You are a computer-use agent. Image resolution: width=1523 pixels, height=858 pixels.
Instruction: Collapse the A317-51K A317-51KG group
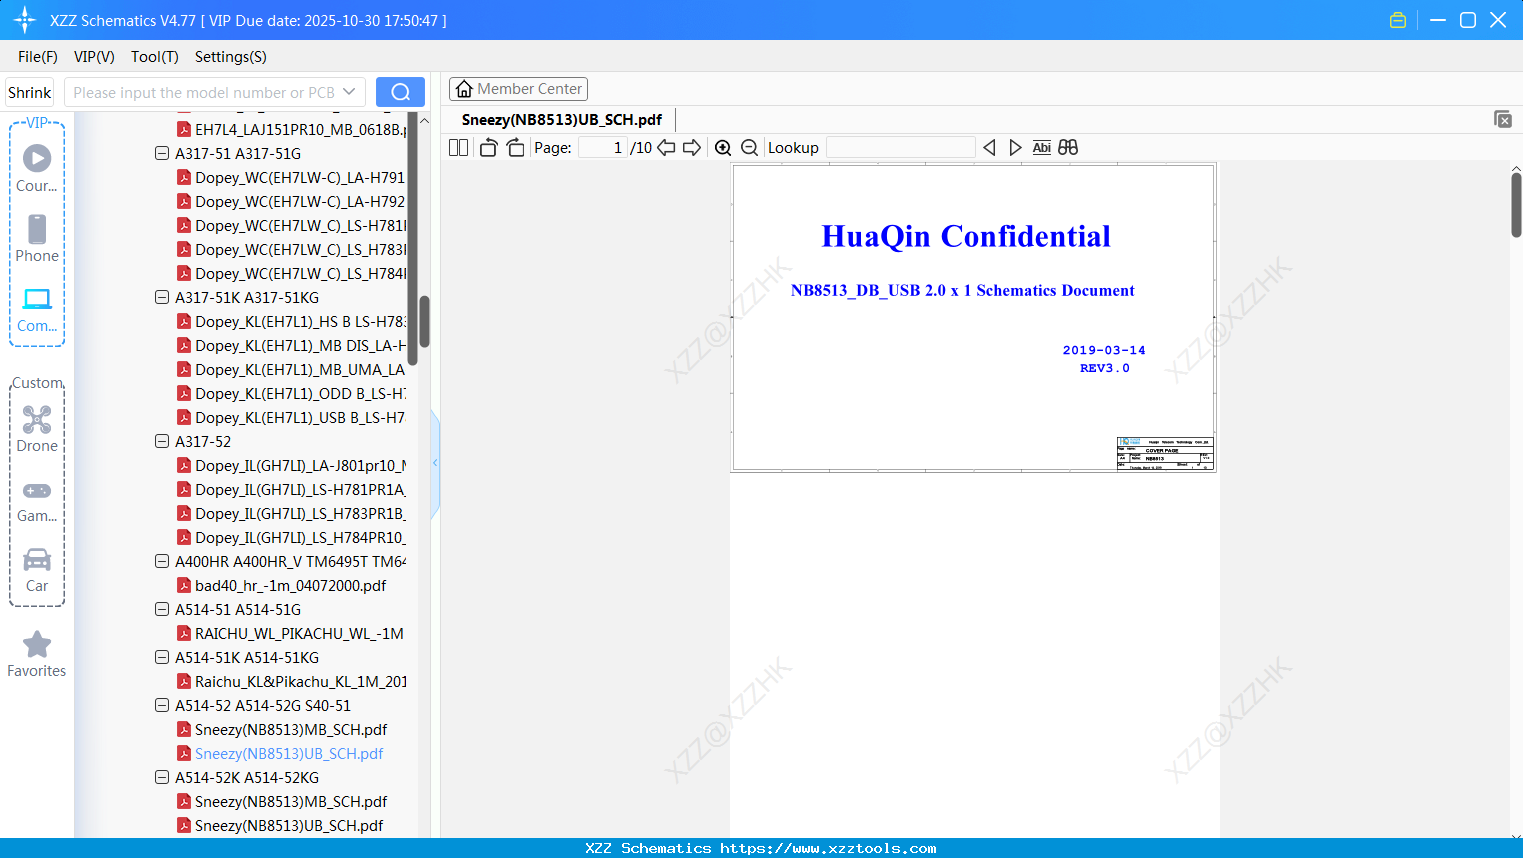click(x=162, y=298)
